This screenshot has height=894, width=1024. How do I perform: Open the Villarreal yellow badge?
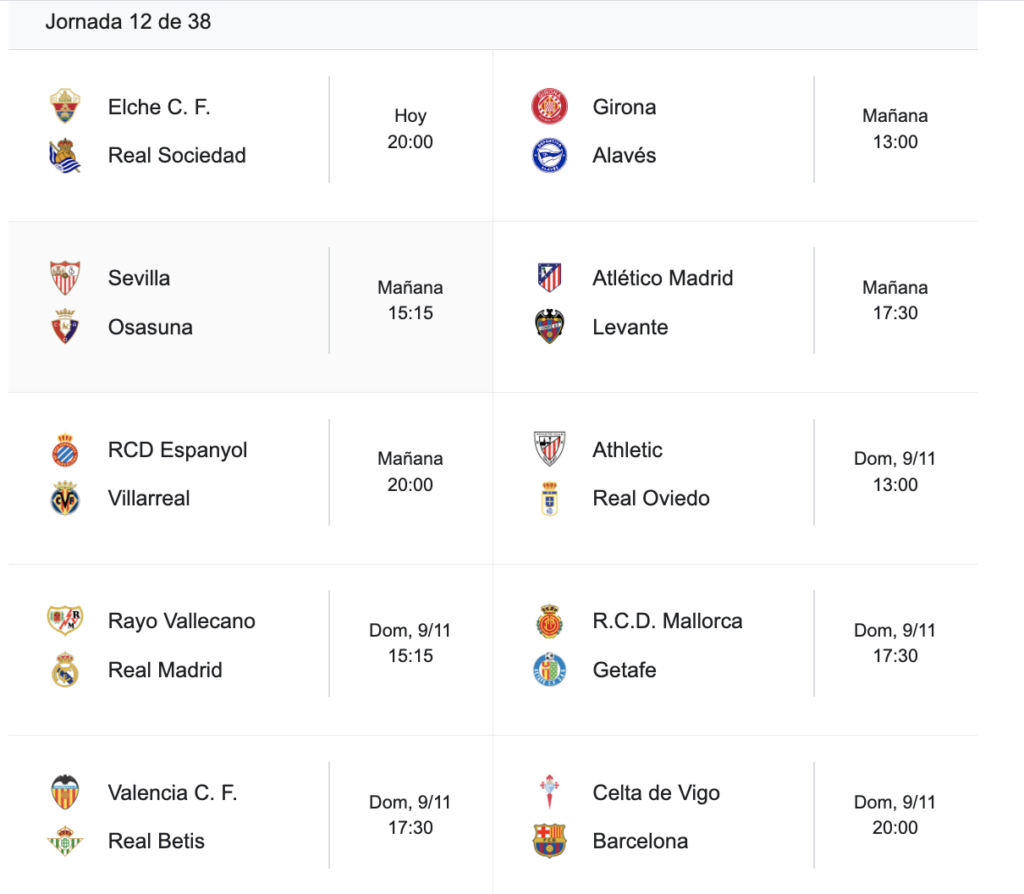(x=65, y=498)
